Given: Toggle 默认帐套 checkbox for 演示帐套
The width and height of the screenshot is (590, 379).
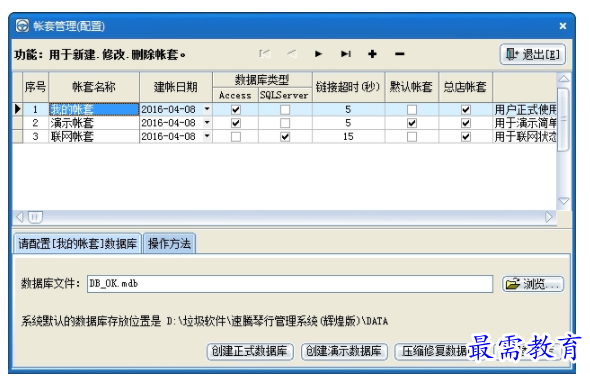Looking at the screenshot, I should pyautogui.click(x=412, y=123).
